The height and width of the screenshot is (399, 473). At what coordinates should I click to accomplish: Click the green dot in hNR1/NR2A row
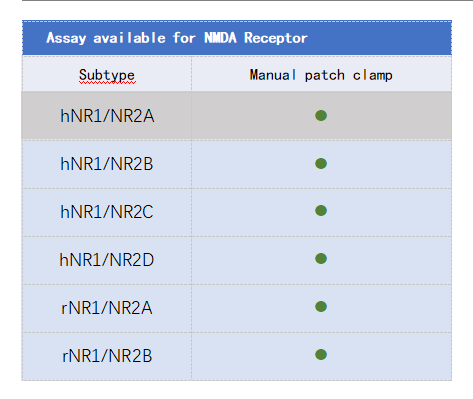(321, 116)
